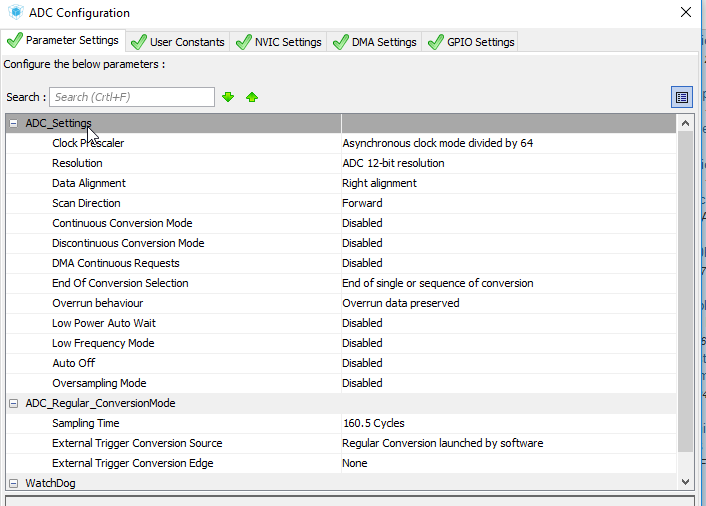
Task: Select Sampling Time value '160.5 Cycles'
Action: (x=374, y=423)
